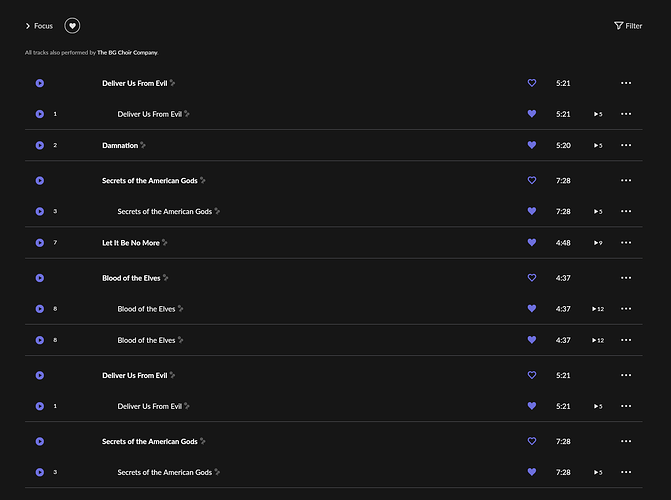Image resolution: width=671 pixels, height=500 pixels.
Task: Click the 4:48 duration of Let It Be No More
Action: tap(563, 243)
